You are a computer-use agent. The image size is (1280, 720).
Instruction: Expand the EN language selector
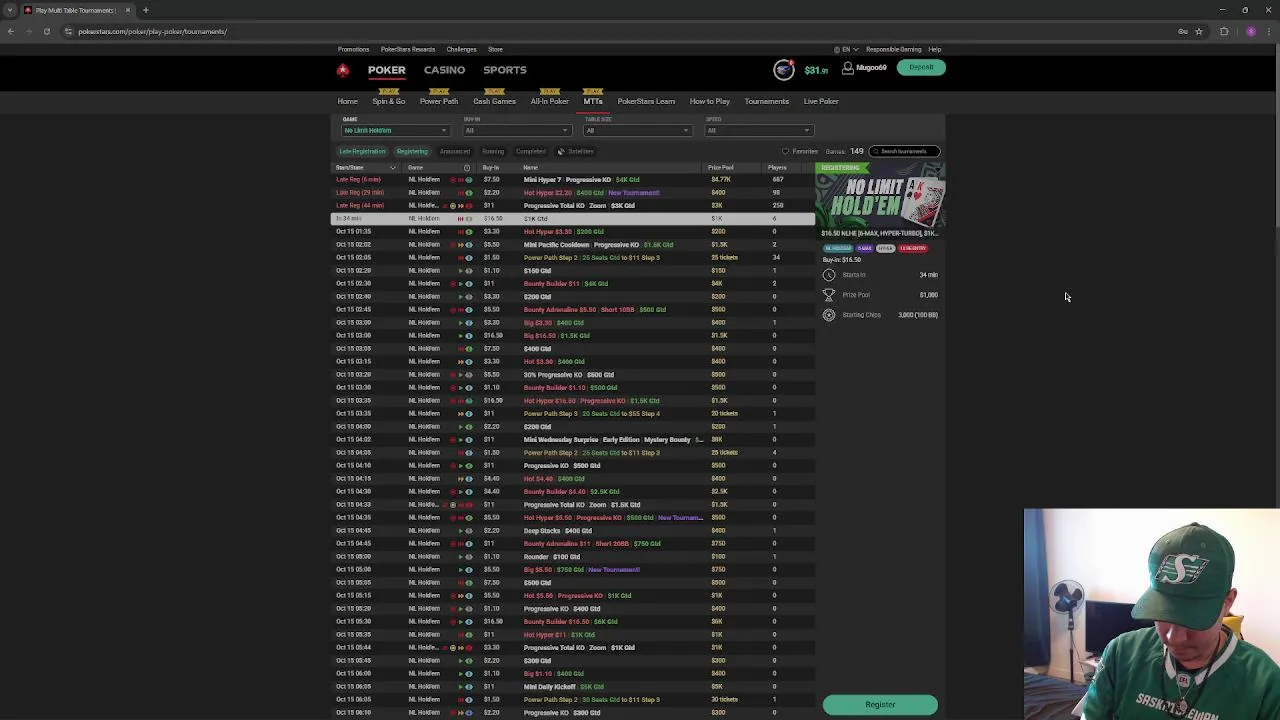click(x=847, y=49)
